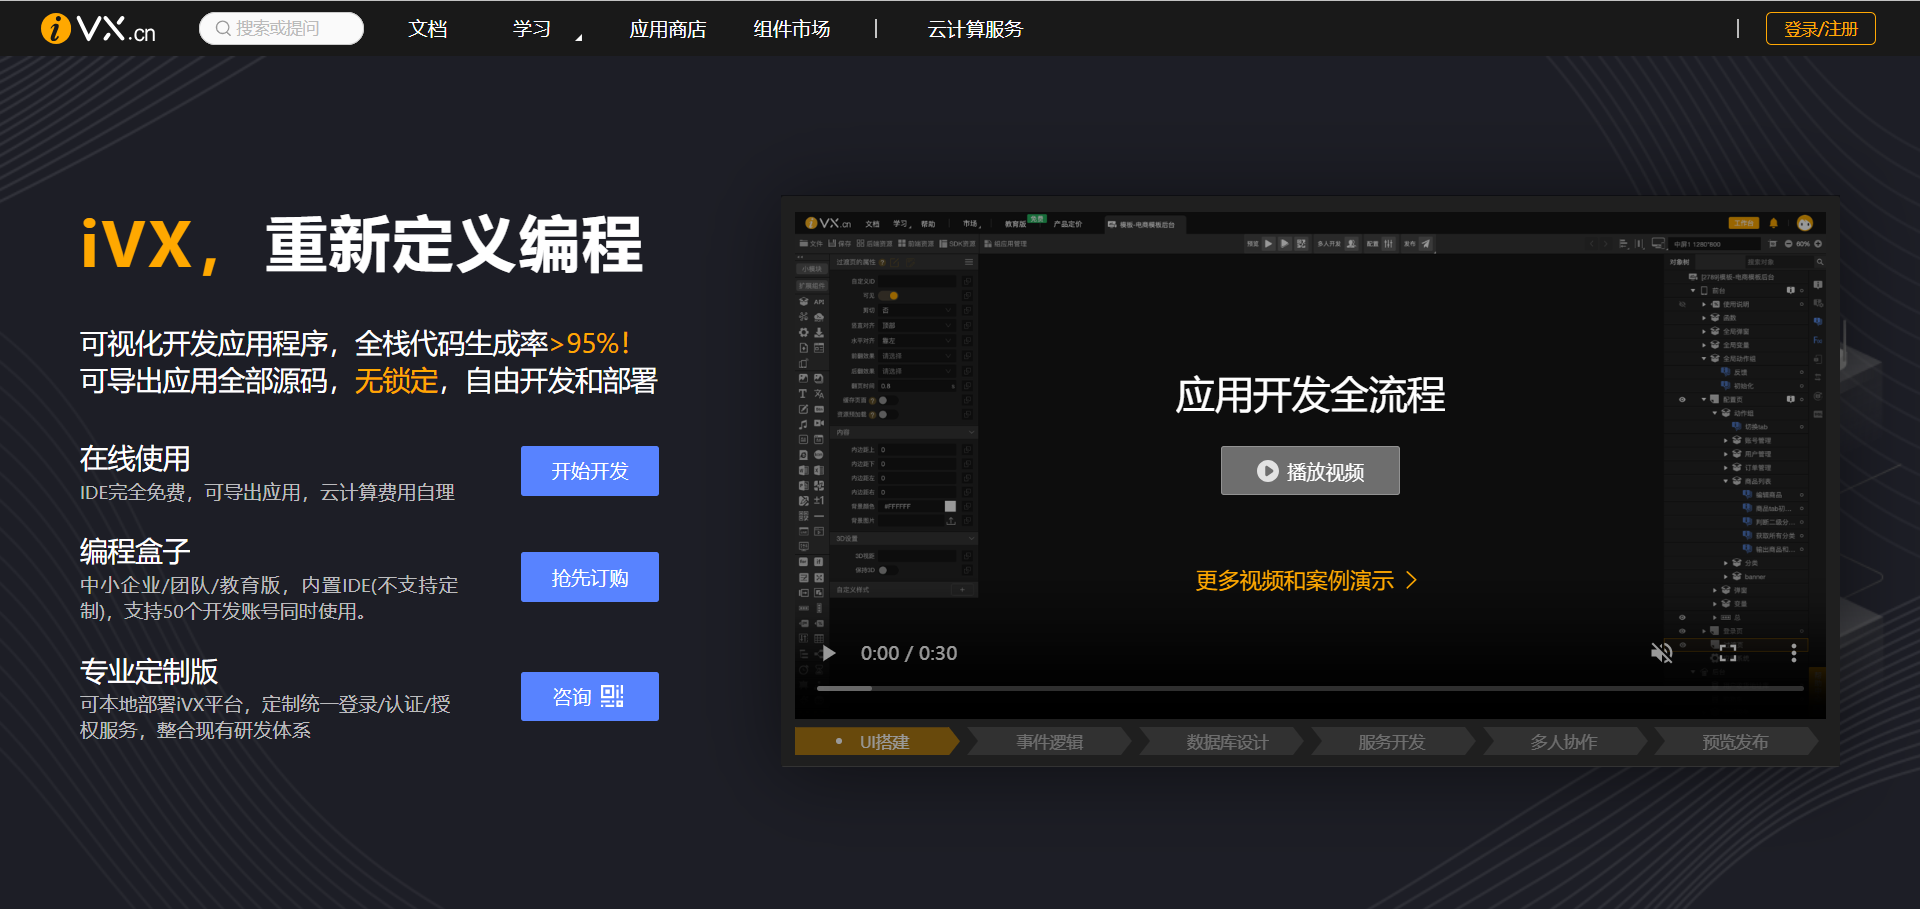Click the 发布 publish paper-plane icon
This screenshot has height=909, width=1920.
point(1425,243)
